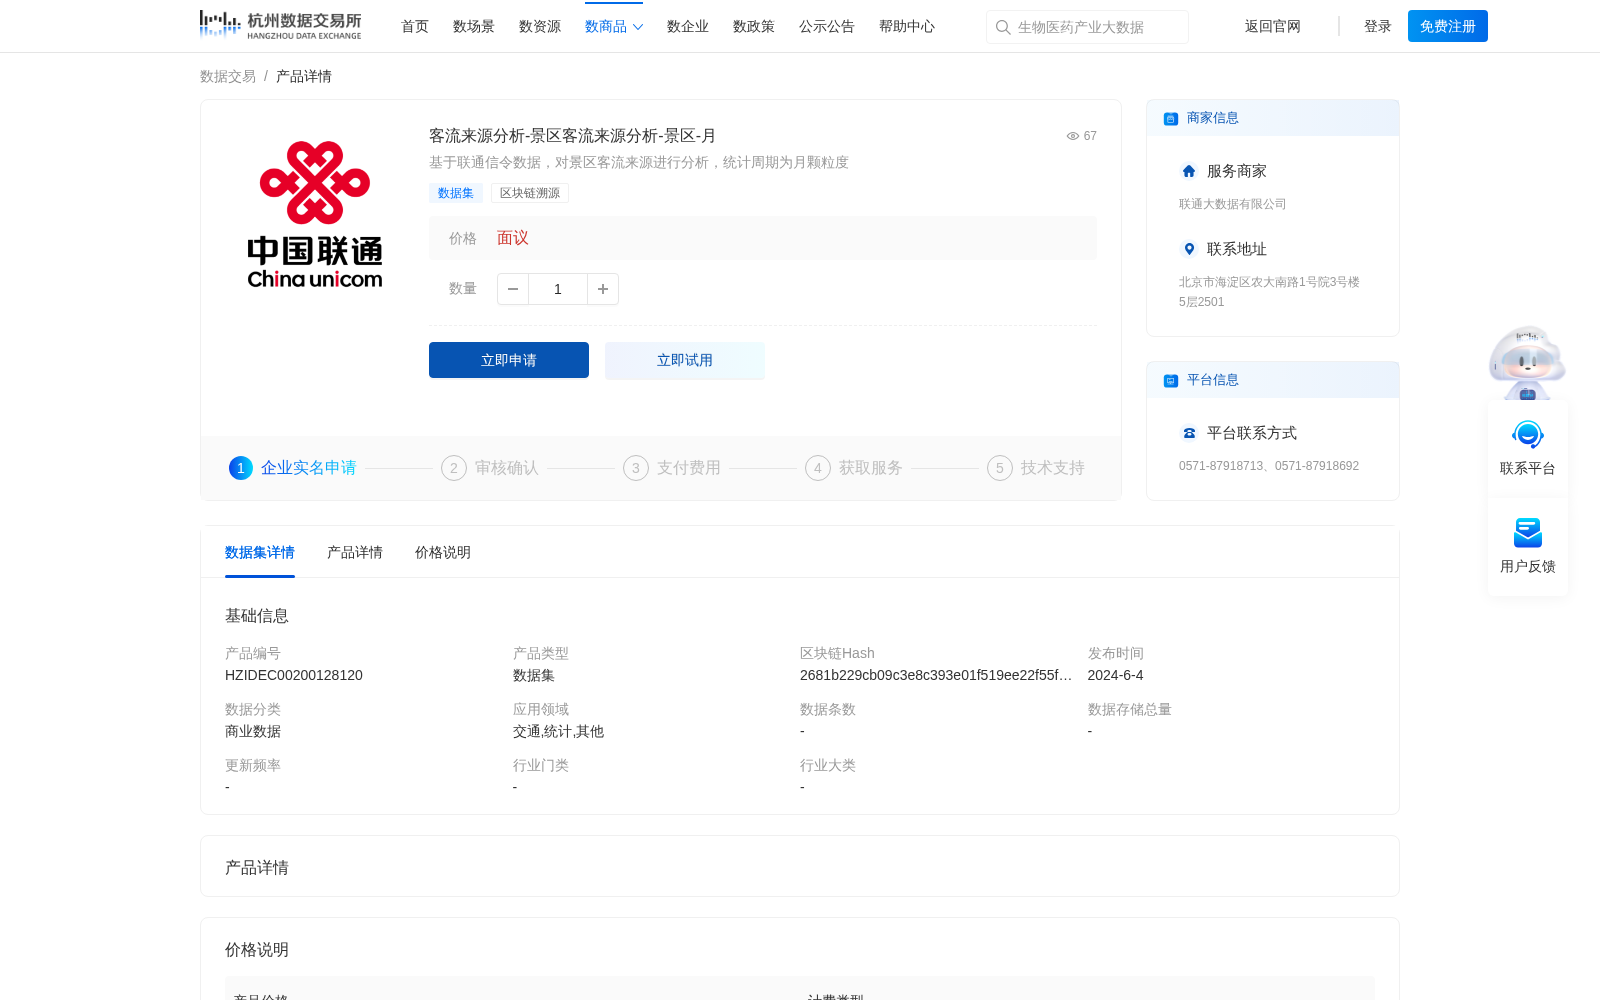Click the 平台联系方式 telephone icon
Screen dimensions: 1600x1000
(1189, 433)
